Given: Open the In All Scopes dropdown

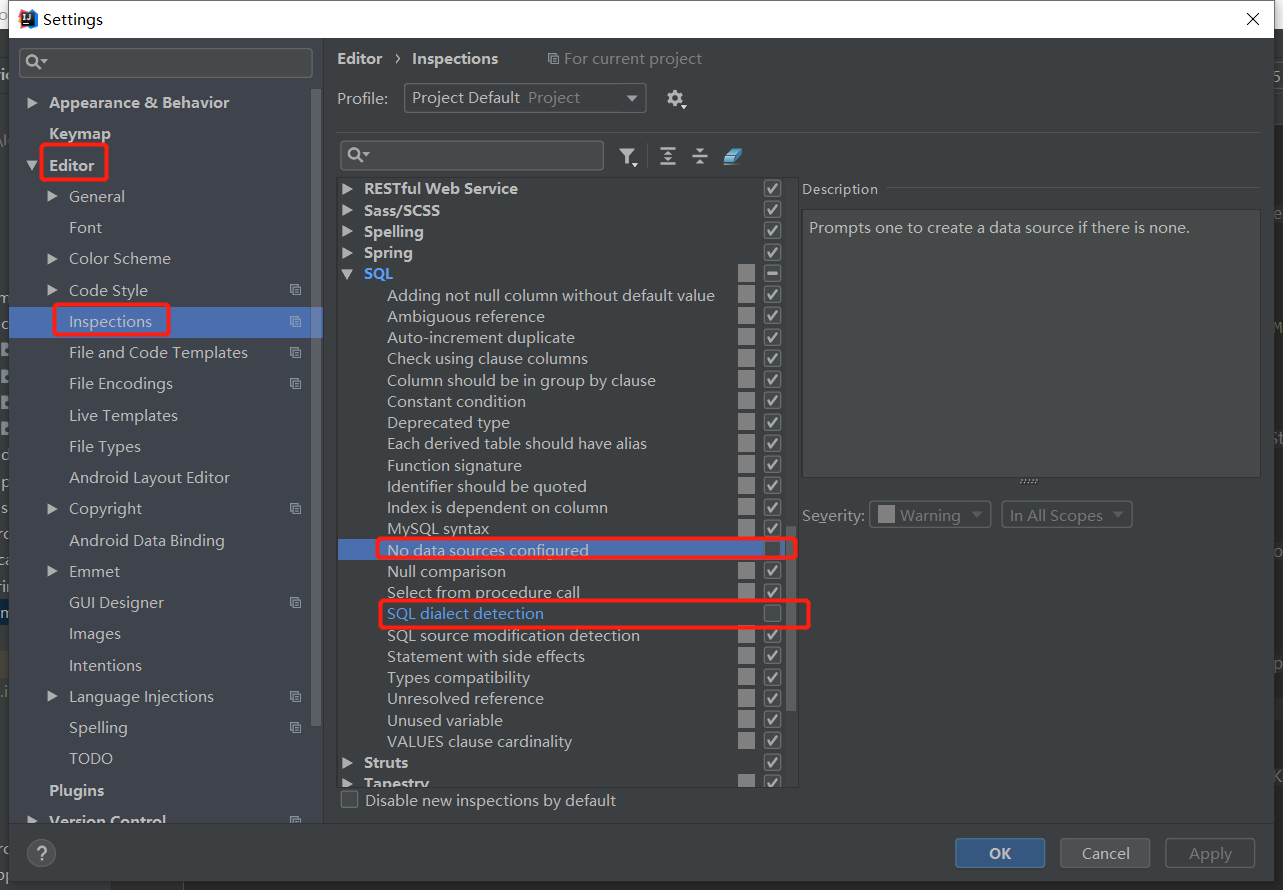Looking at the screenshot, I should tap(1067, 515).
